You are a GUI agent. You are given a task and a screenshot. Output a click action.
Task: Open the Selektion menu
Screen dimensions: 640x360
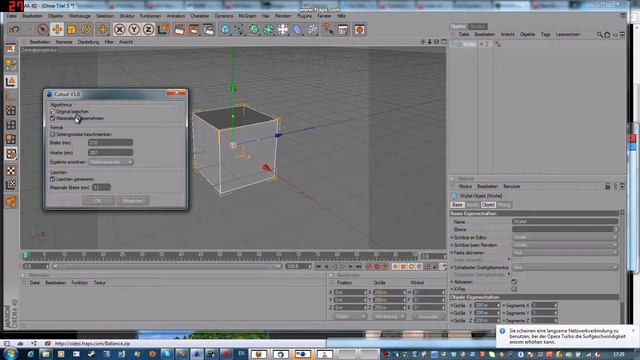tap(105, 16)
